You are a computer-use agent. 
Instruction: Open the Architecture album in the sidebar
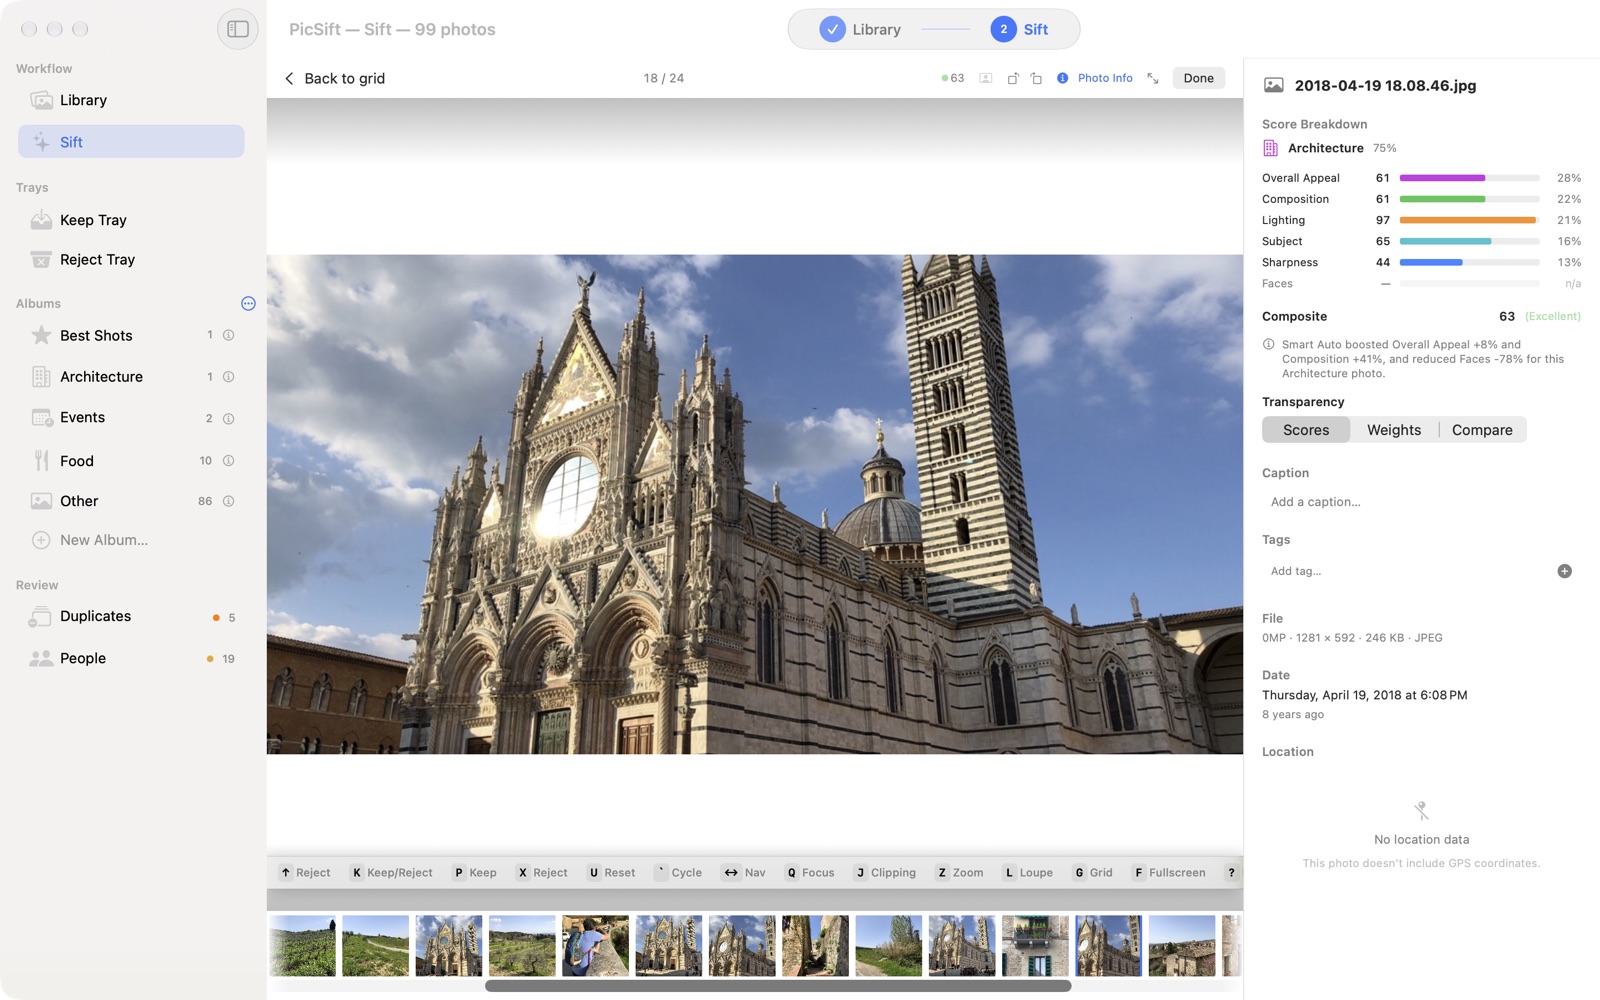pyautogui.click(x=131, y=377)
